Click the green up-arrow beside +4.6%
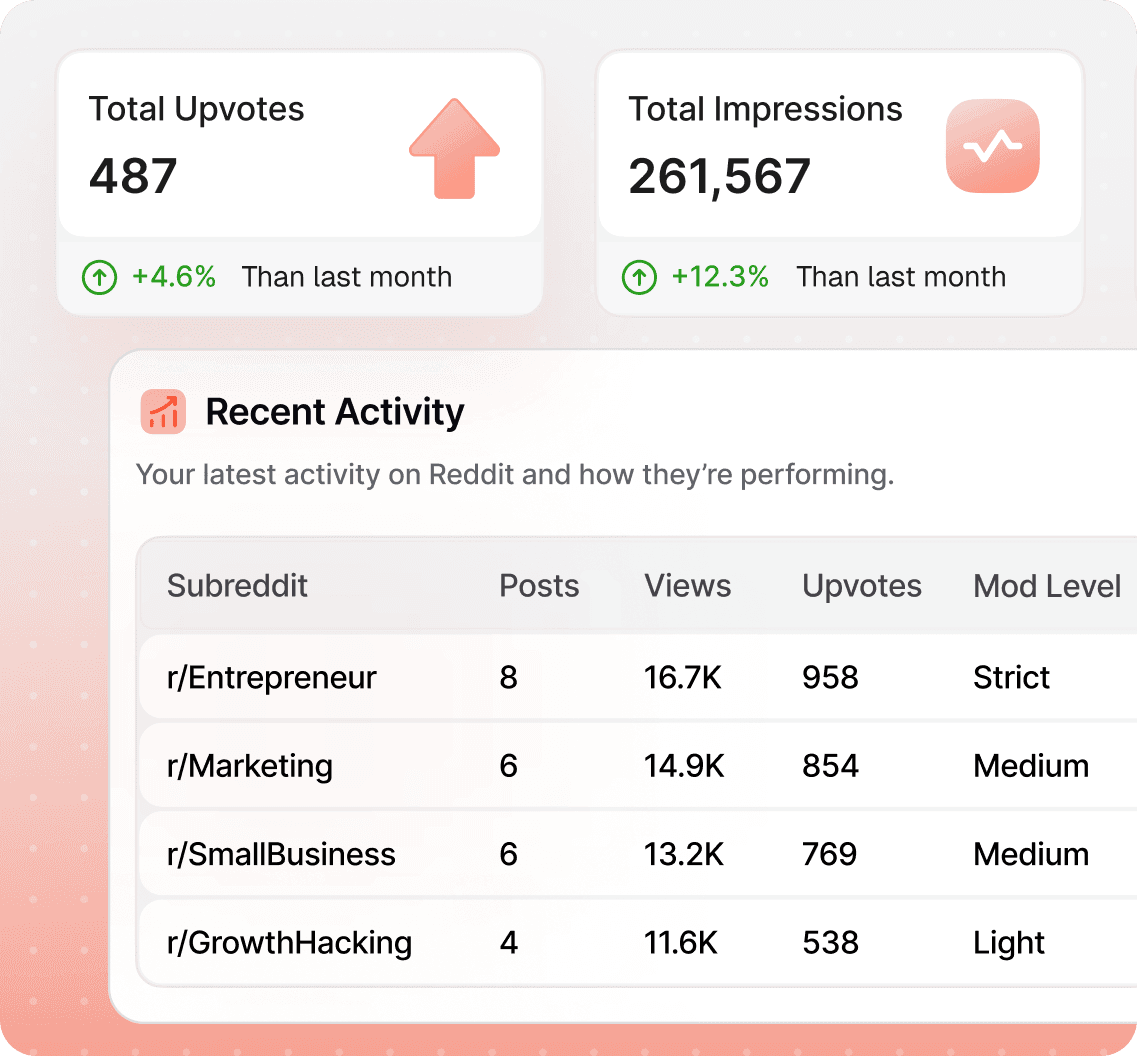1137x1056 pixels. coord(99,277)
